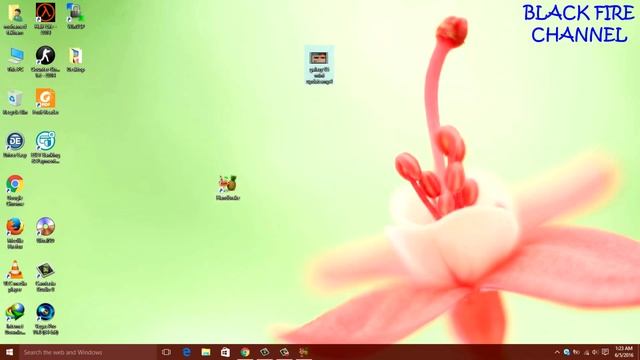Open the taskbar clock and date
640x360 pixels.
[x=624, y=352]
